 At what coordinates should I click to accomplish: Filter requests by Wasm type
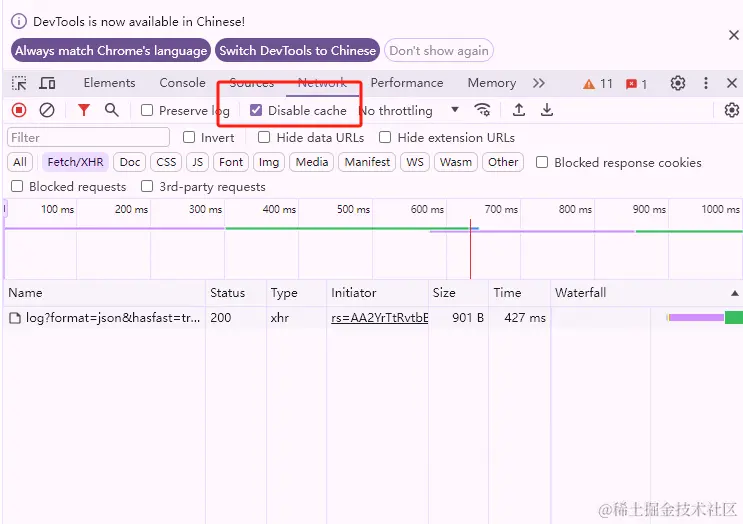(456, 162)
